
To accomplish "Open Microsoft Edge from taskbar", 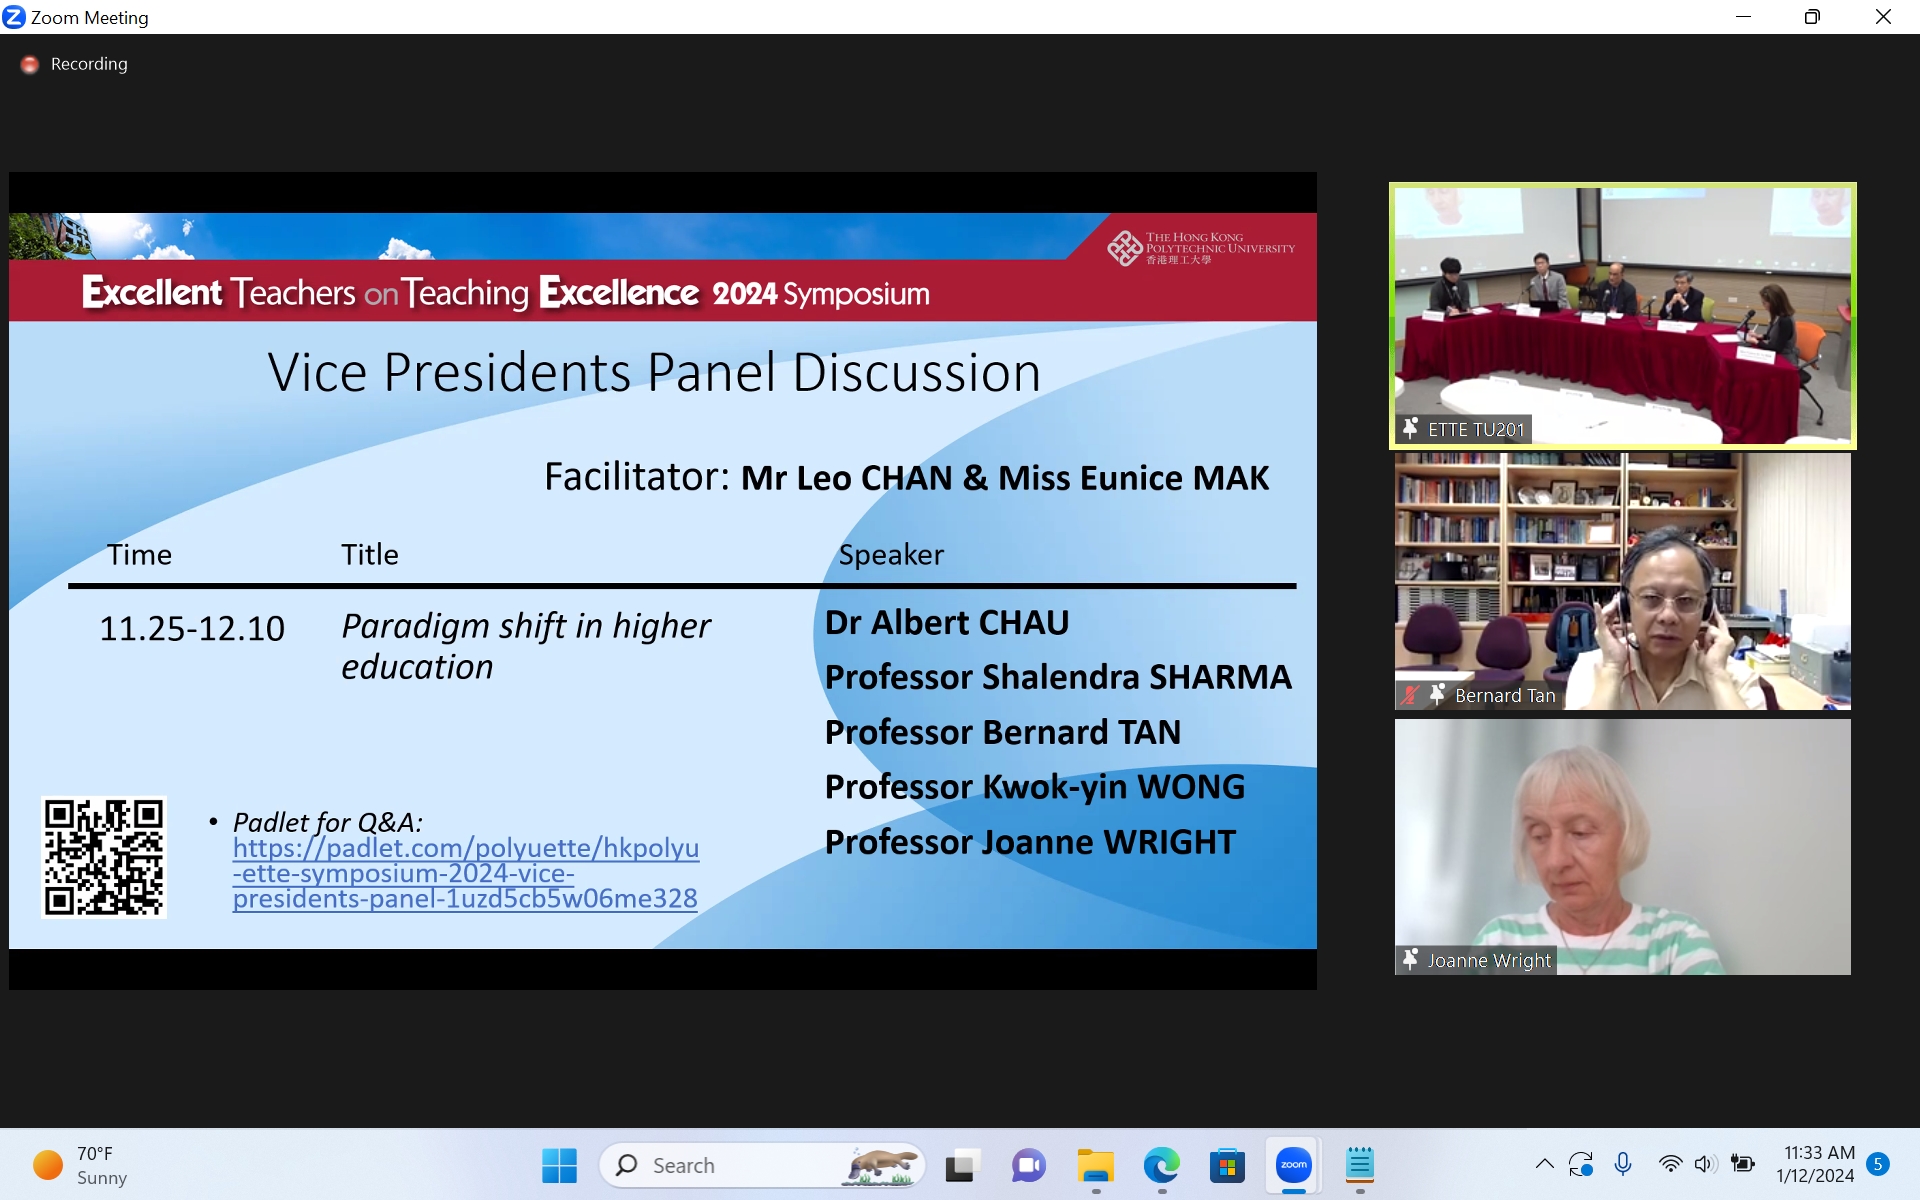I will (x=1161, y=1165).
